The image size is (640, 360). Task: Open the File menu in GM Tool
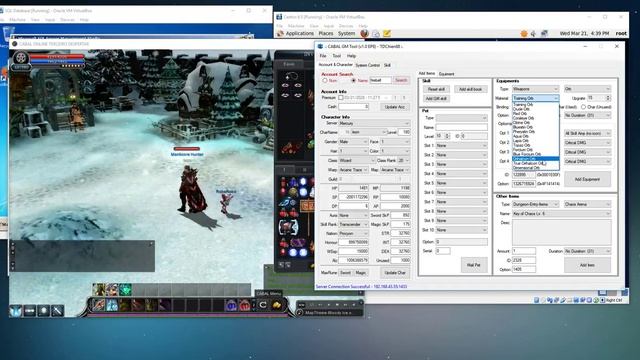(323, 56)
